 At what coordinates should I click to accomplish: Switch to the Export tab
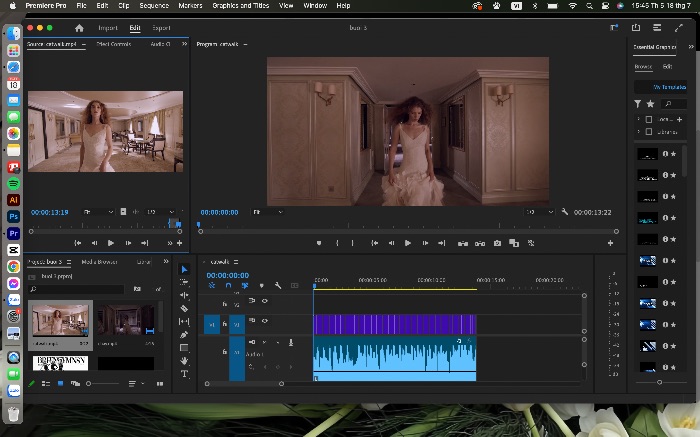161,28
